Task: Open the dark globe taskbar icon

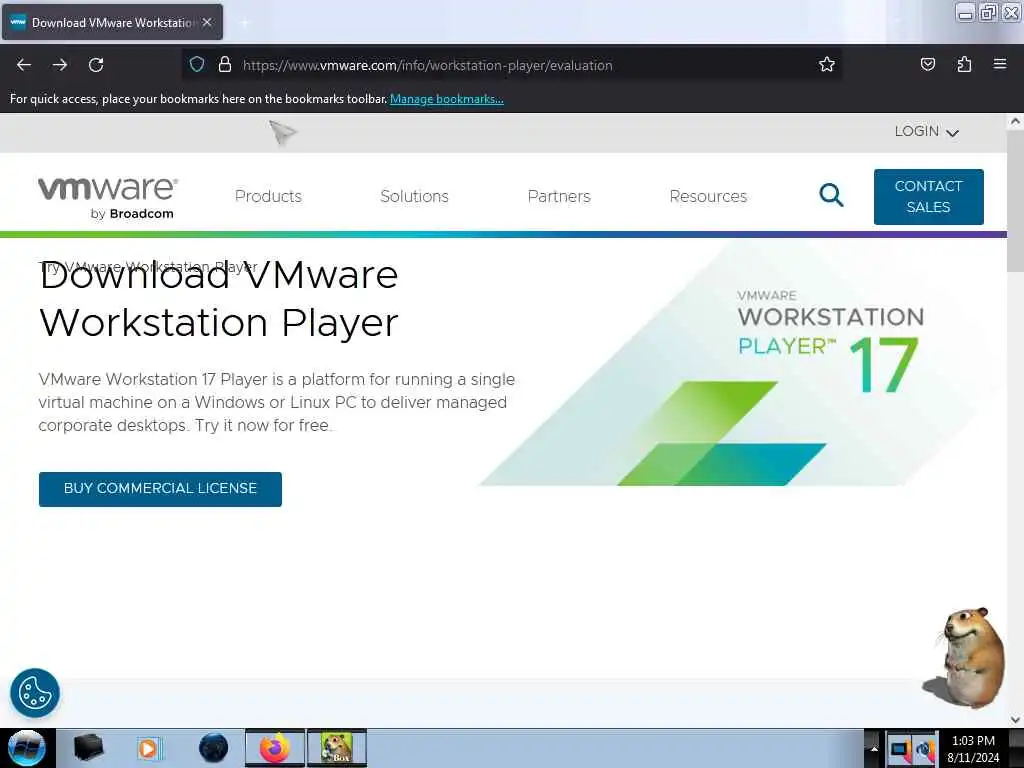Action: point(213,748)
